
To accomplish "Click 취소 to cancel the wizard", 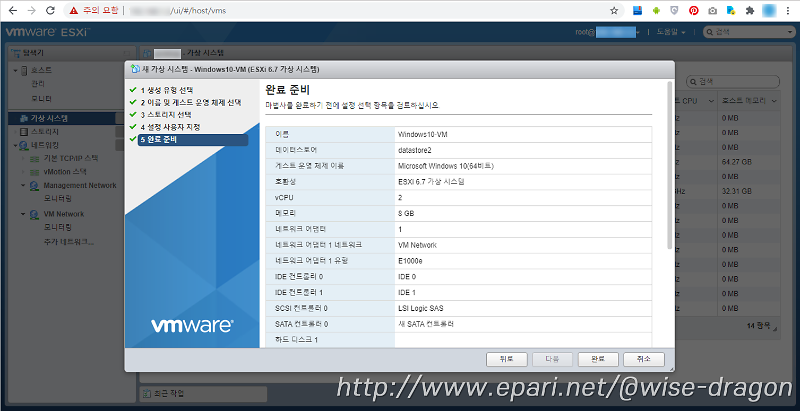I will click(x=644, y=359).
